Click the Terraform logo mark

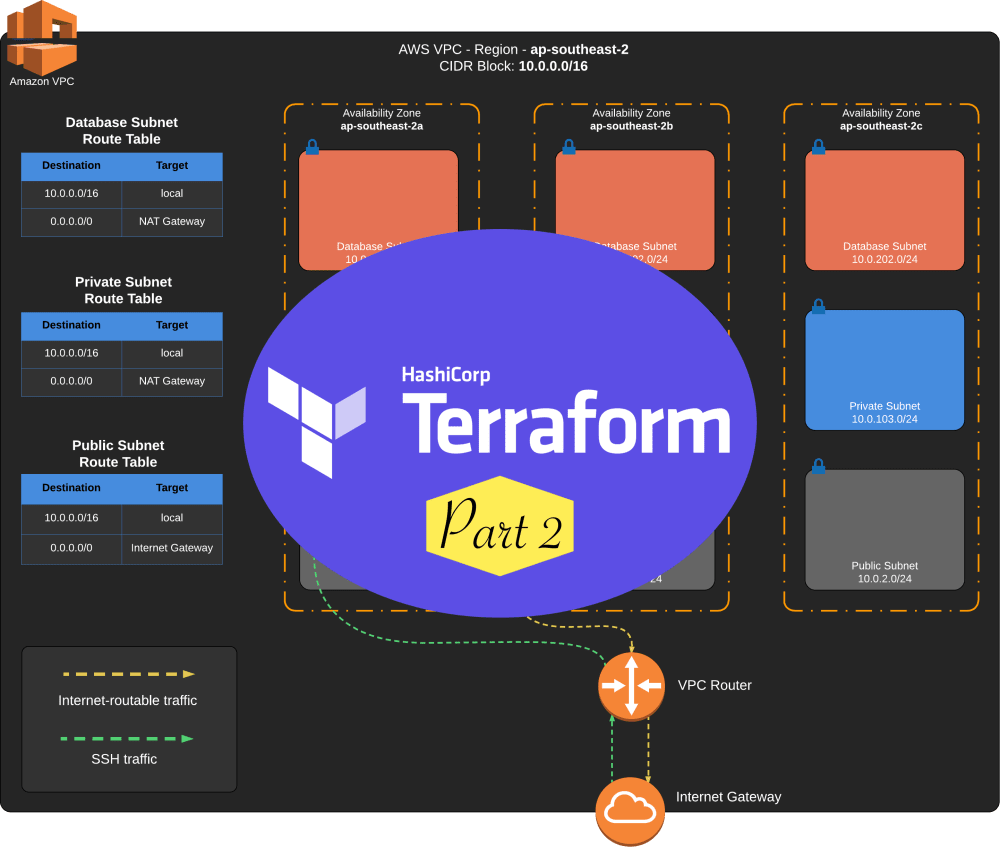pyautogui.click(x=317, y=422)
